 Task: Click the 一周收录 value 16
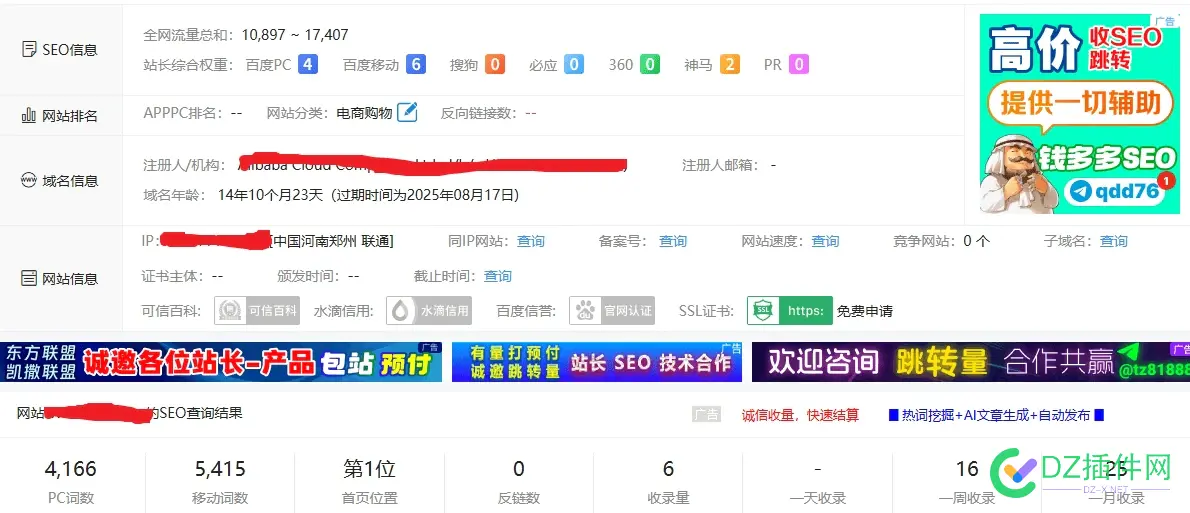click(x=967, y=469)
